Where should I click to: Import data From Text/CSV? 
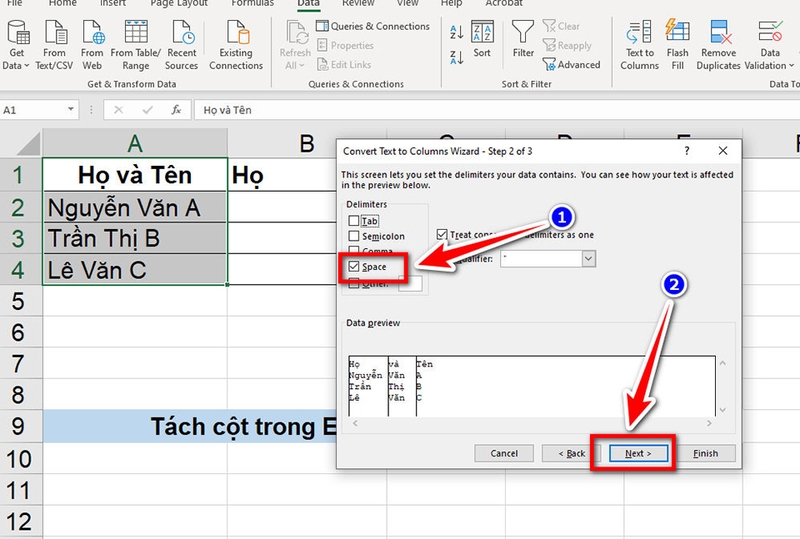pyautogui.click(x=55, y=46)
